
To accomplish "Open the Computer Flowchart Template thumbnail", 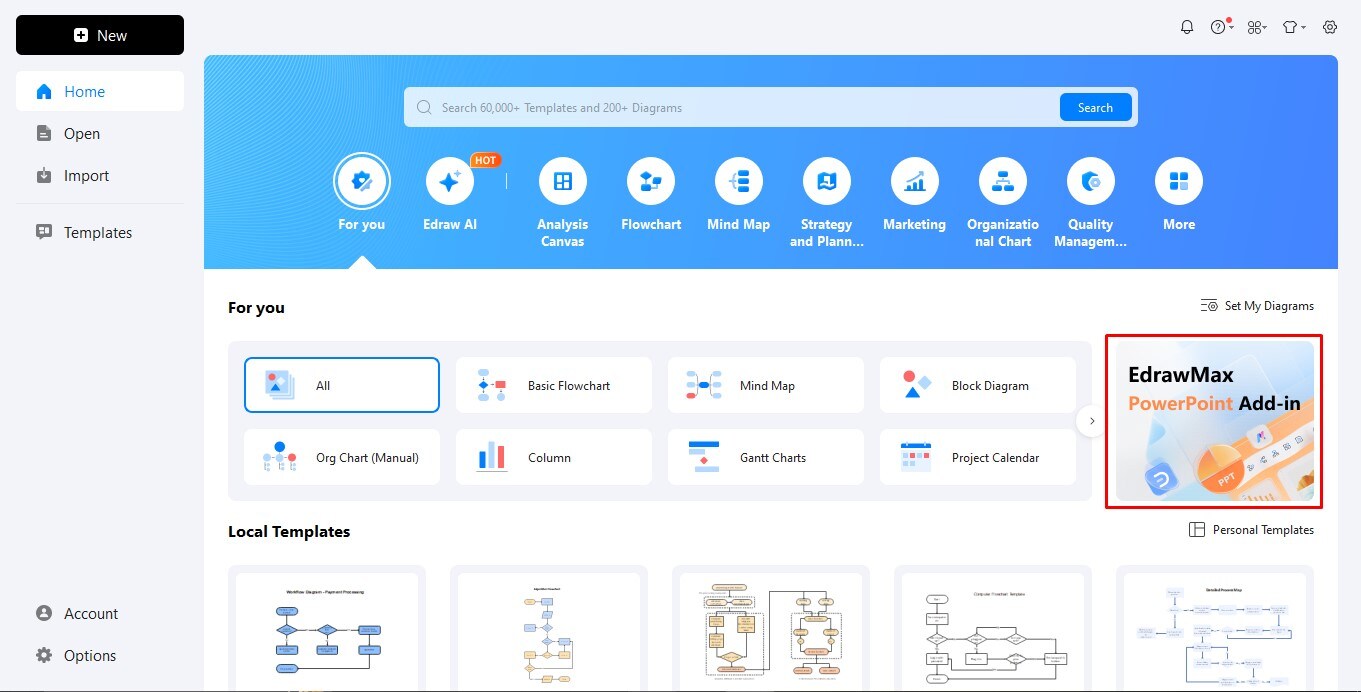I will pos(993,630).
